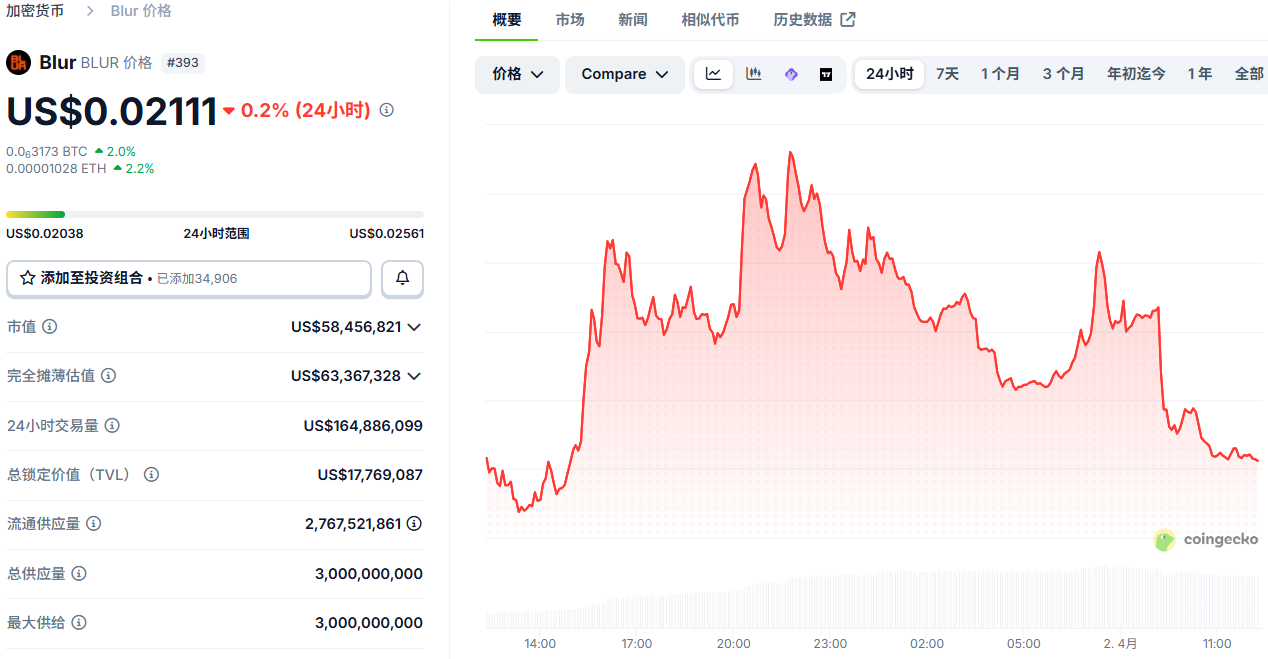Click the price alert bell icon

(x=403, y=278)
